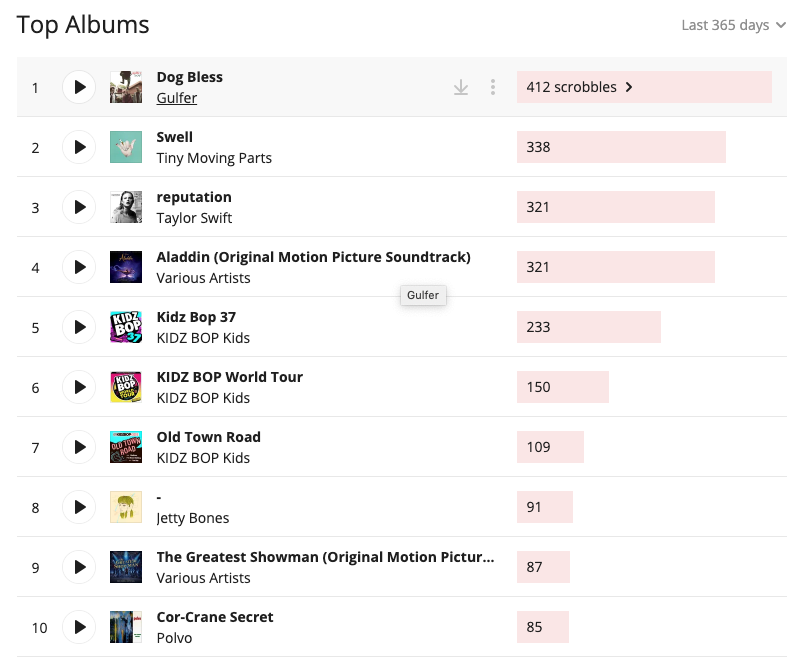Click the download icon for Dog Bless
The width and height of the screenshot is (808, 663).
(461, 88)
